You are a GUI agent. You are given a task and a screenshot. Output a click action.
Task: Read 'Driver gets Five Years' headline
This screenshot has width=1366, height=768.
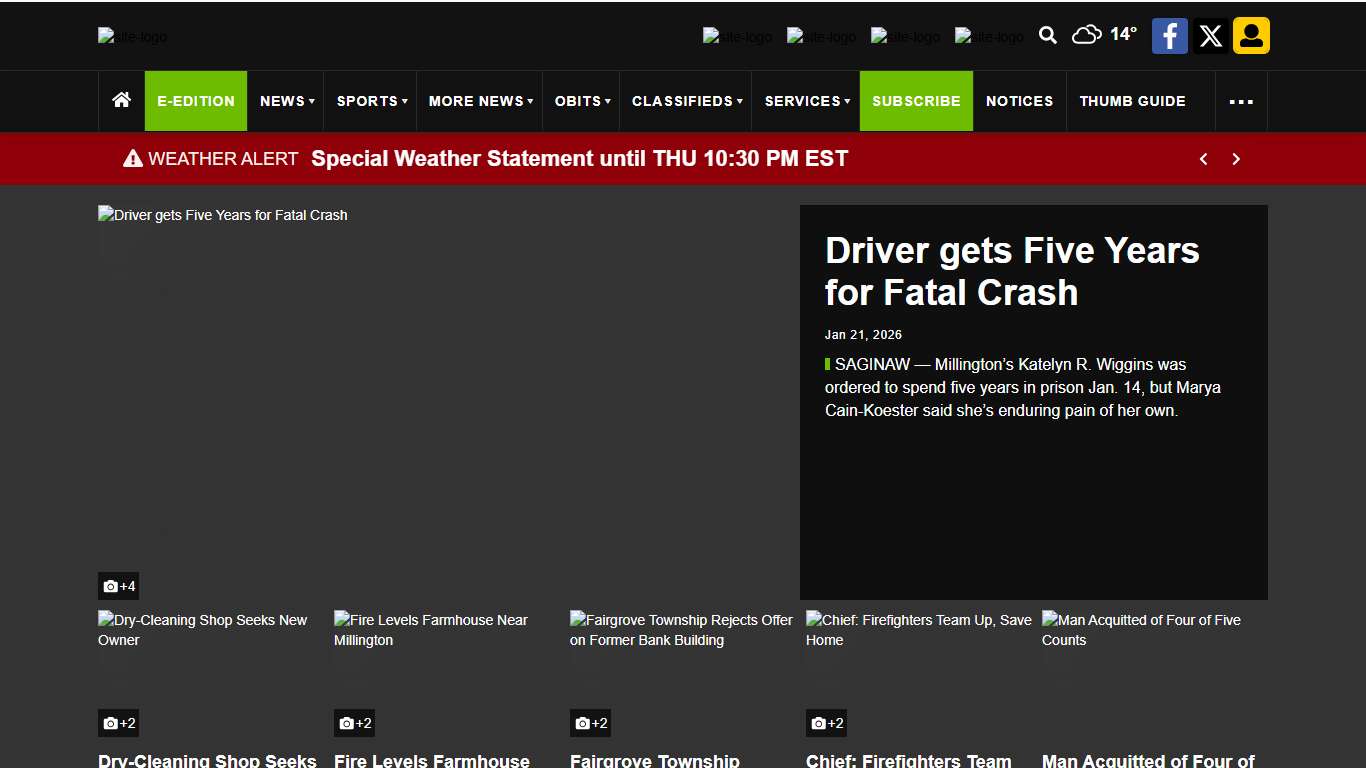click(1011, 271)
